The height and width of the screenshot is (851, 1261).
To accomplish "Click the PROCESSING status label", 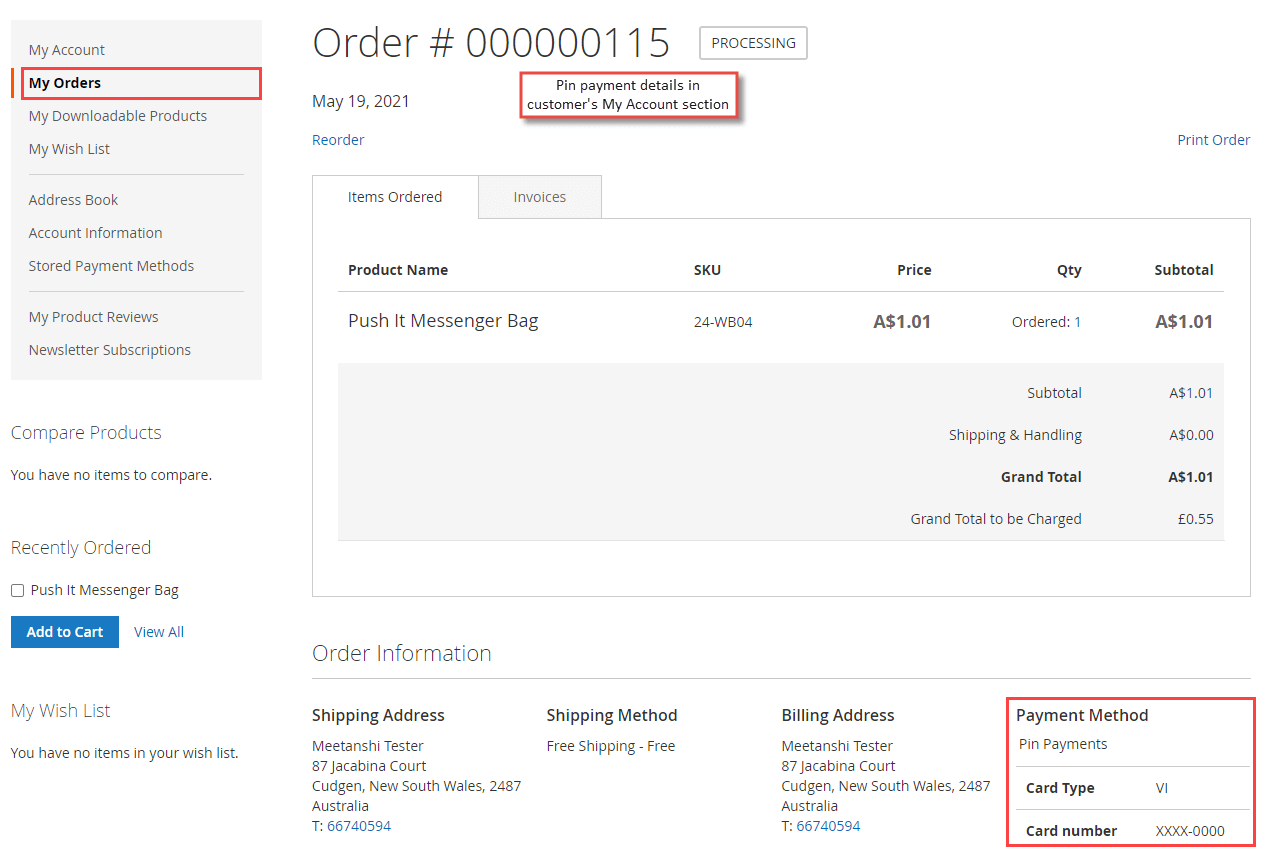I will pos(753,43).
